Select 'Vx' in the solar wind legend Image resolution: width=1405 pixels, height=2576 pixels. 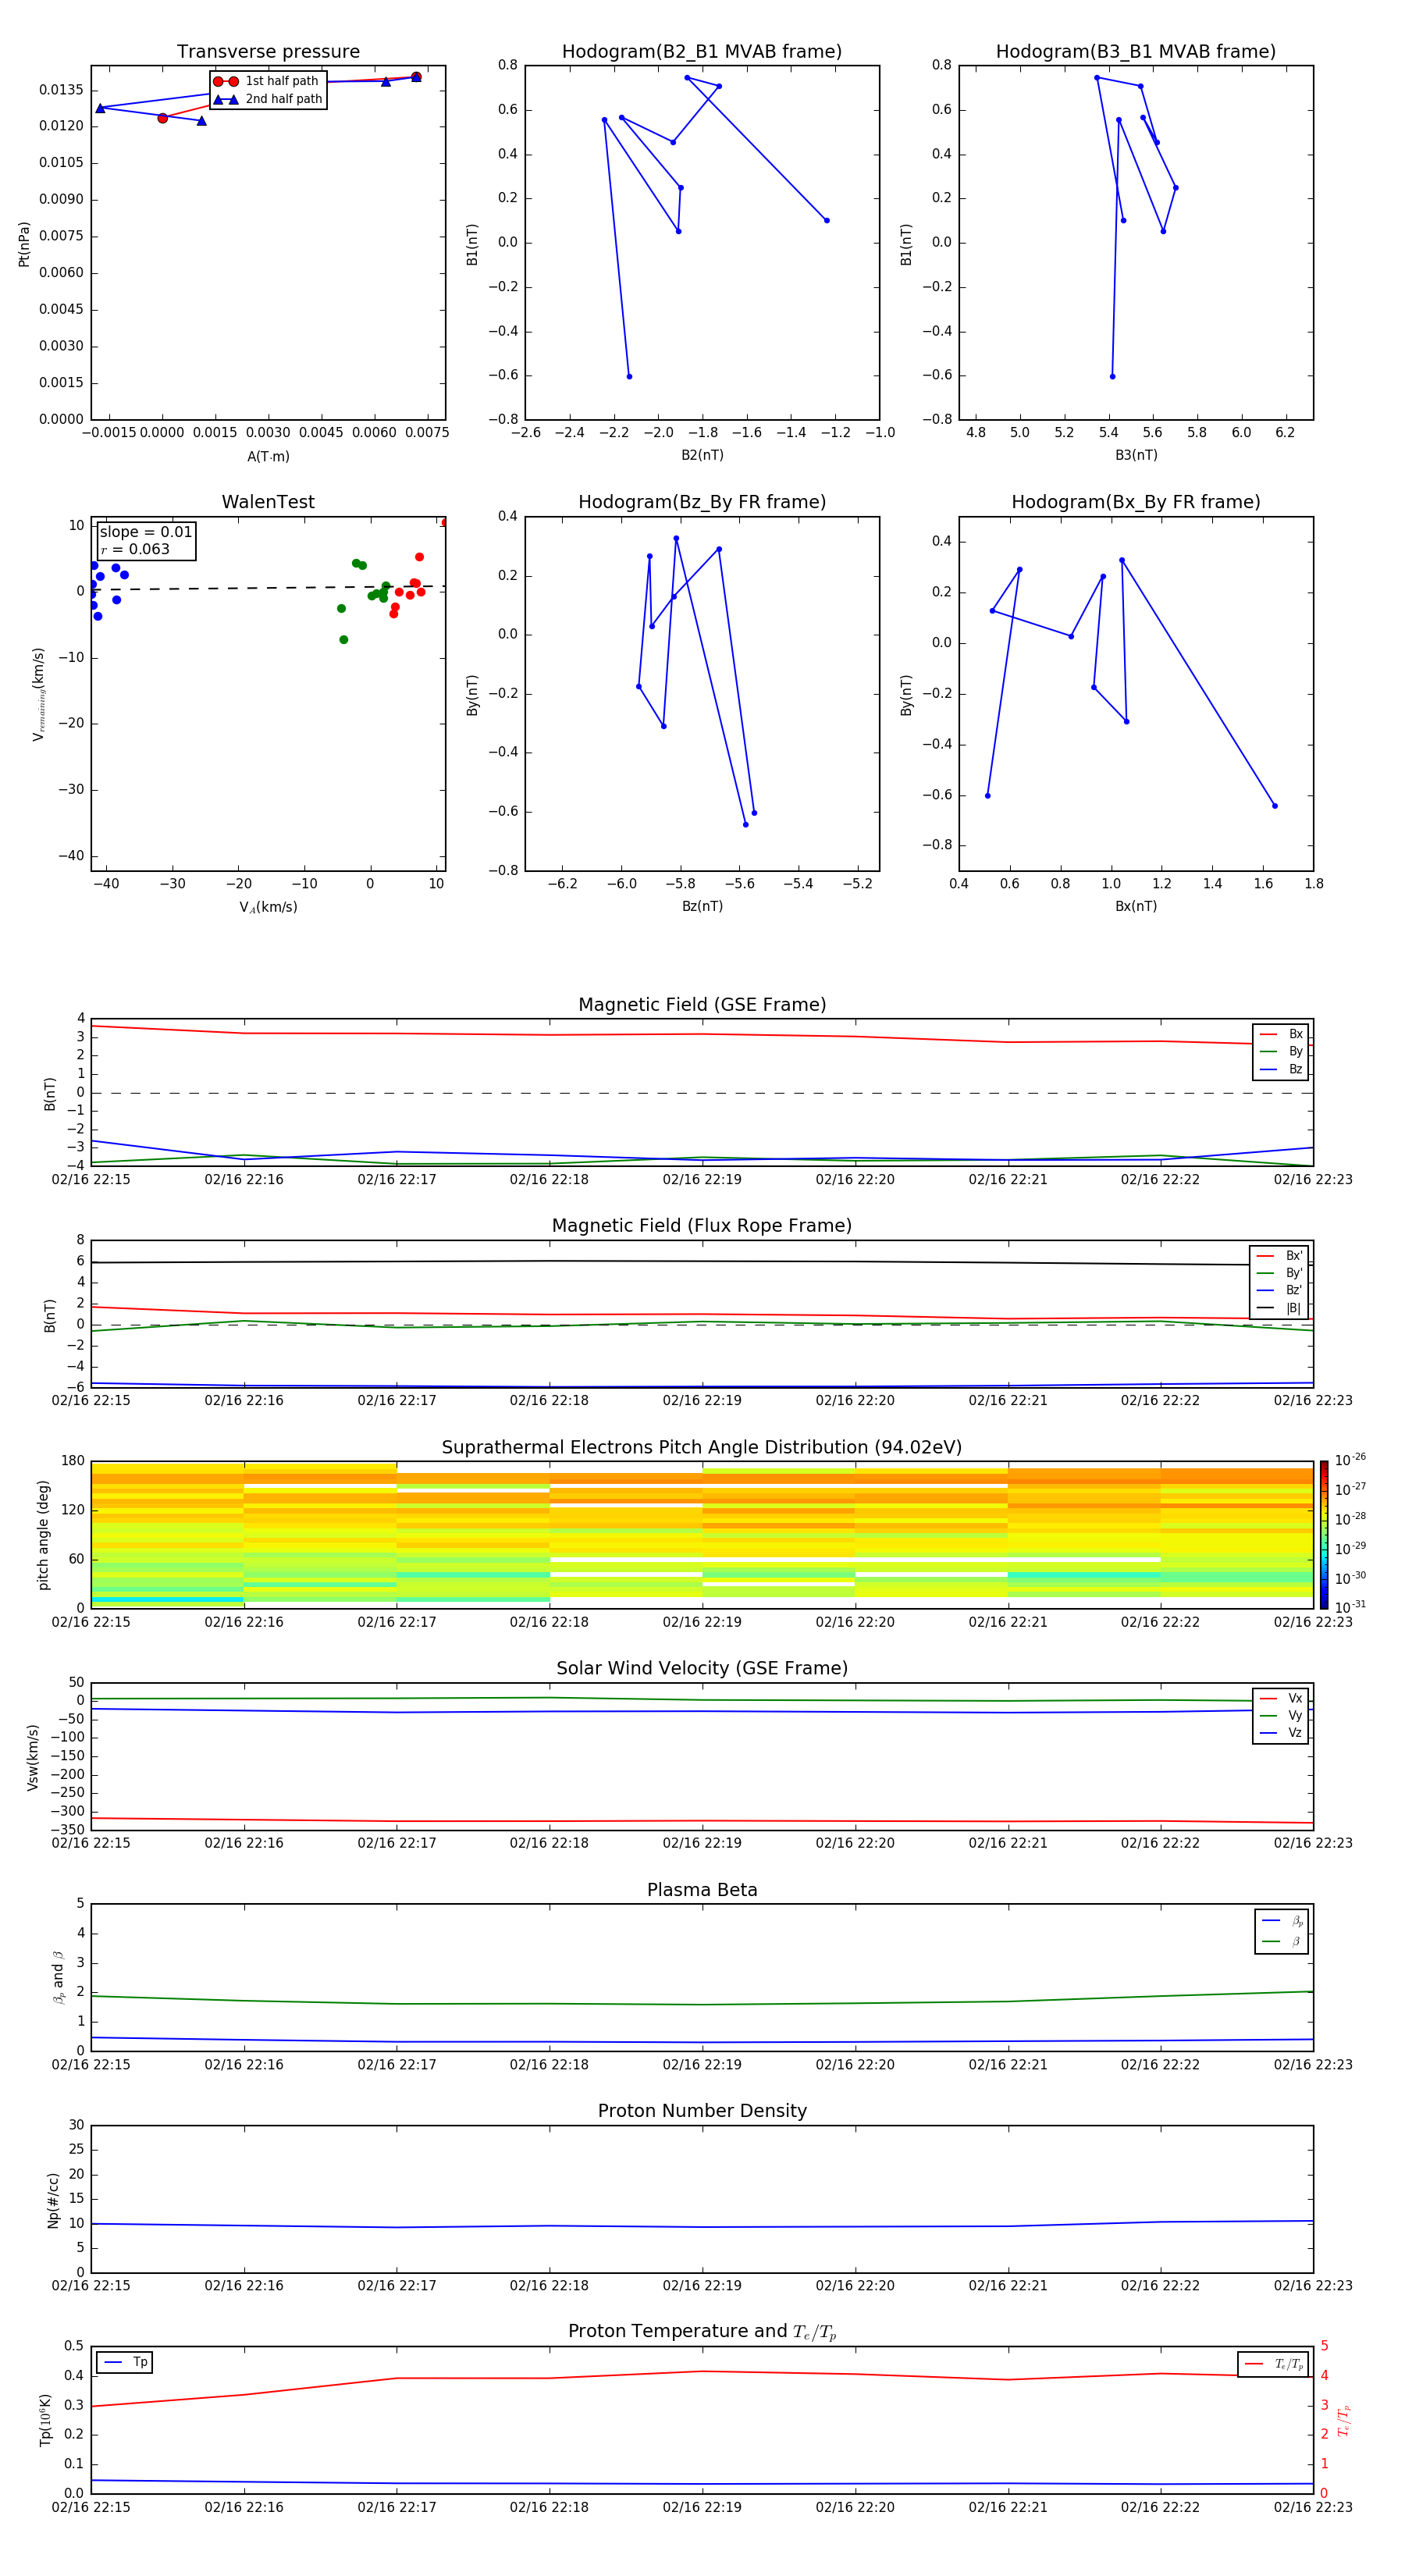(x=1281, y=1698)
